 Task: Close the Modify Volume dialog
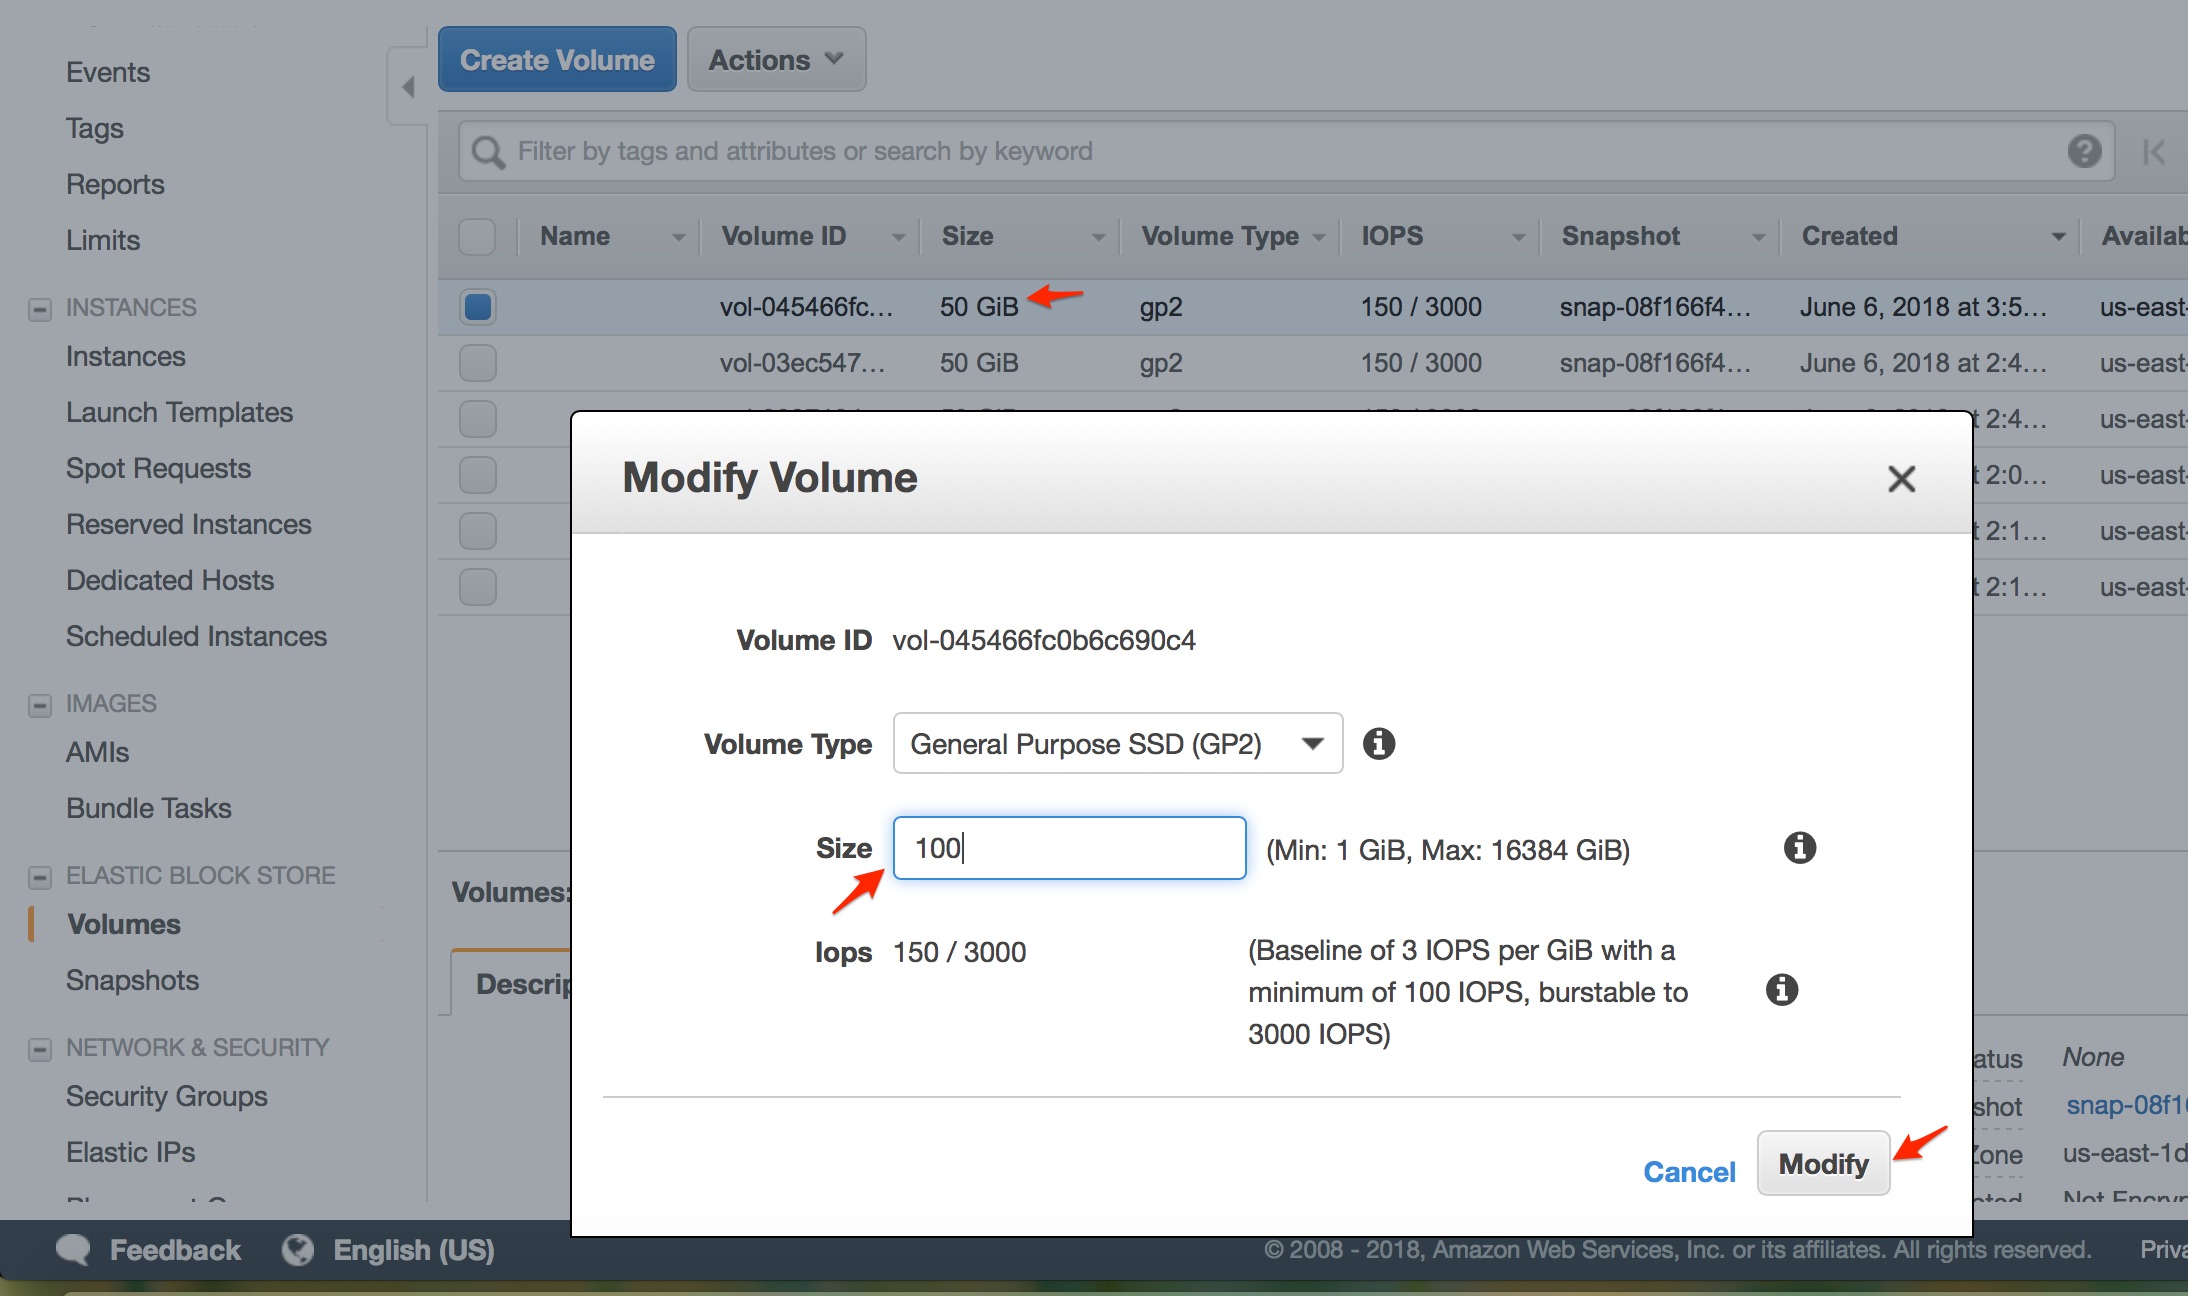[1901, 478]
